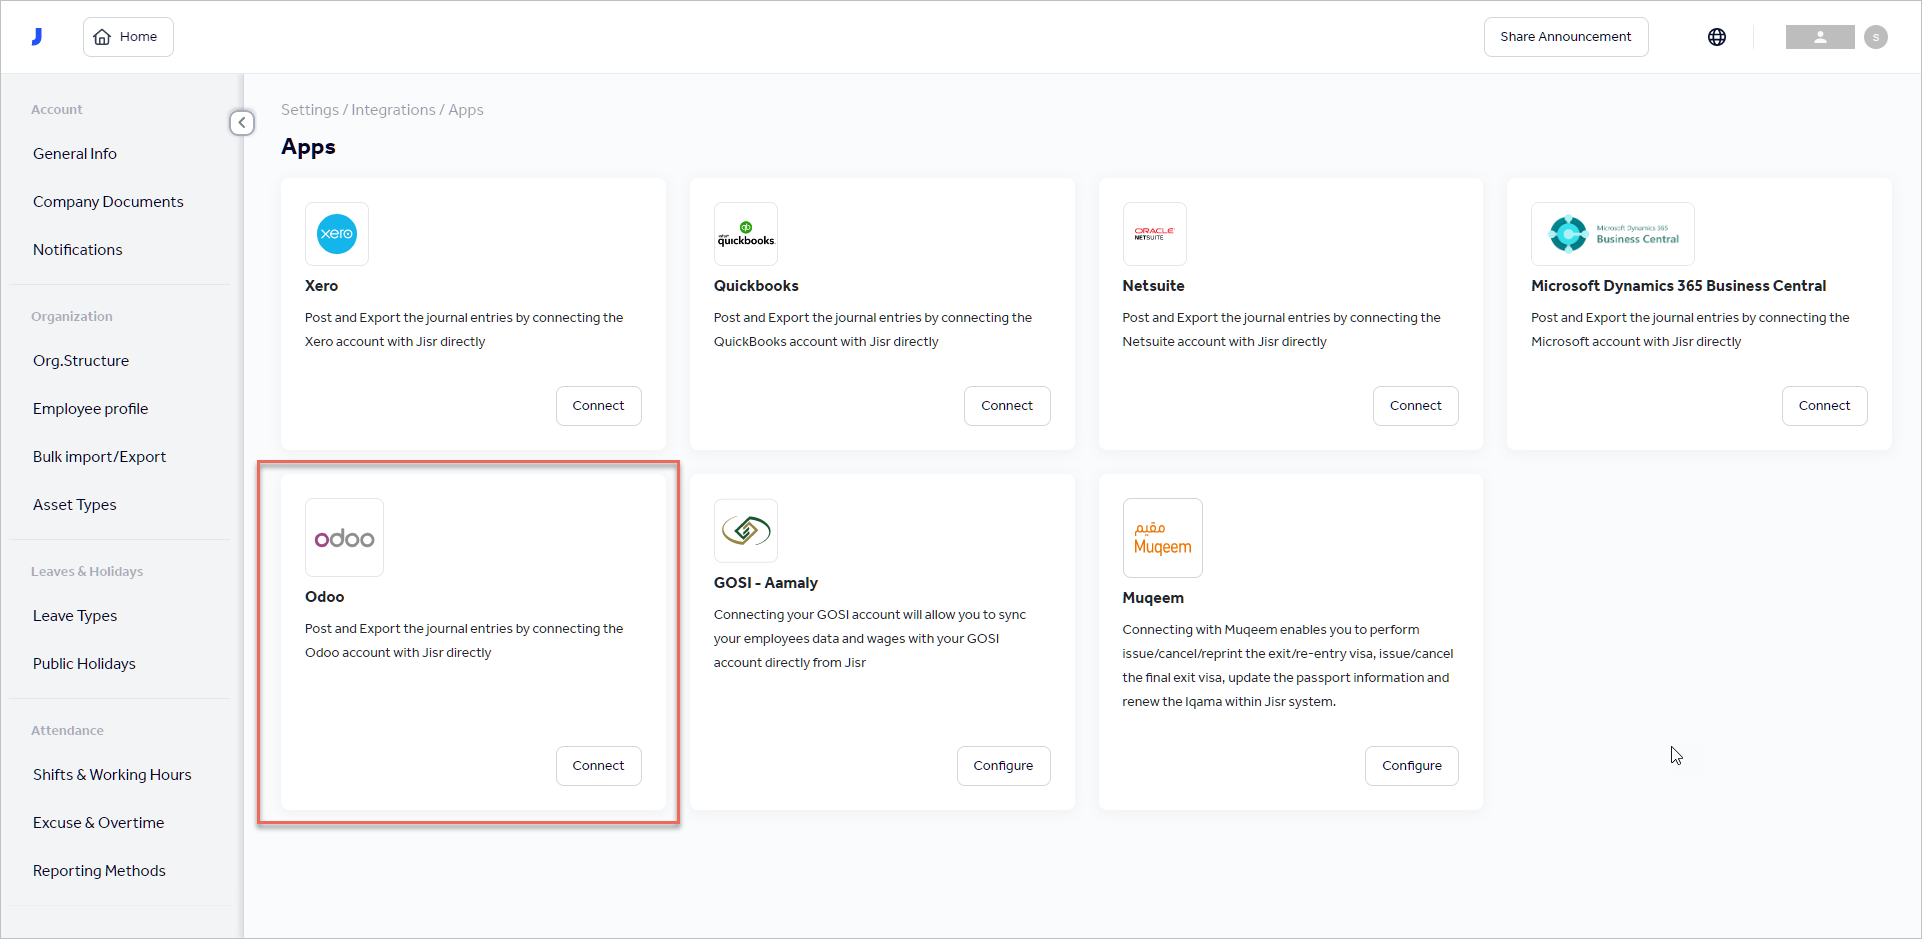
Task: Open the user profile dropdown
Action: (1819, 37)
